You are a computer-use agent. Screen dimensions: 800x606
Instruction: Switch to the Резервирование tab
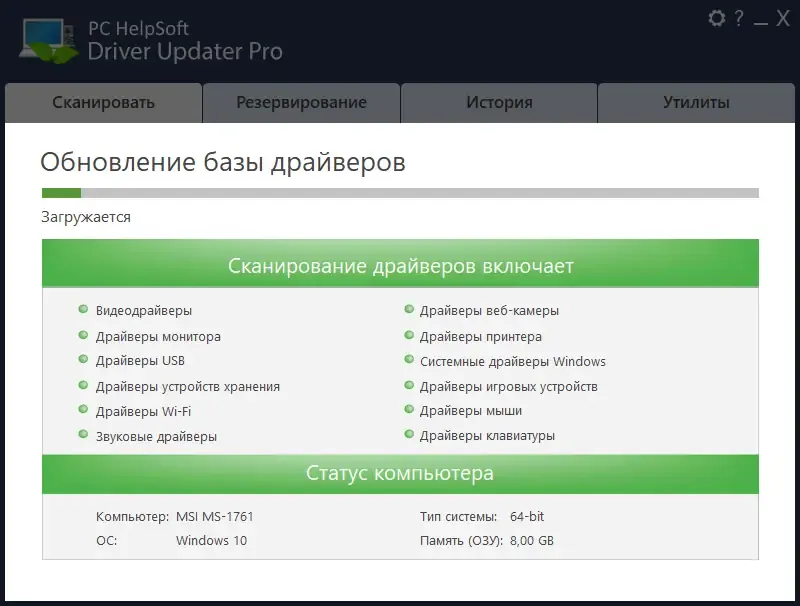[300, 102]
